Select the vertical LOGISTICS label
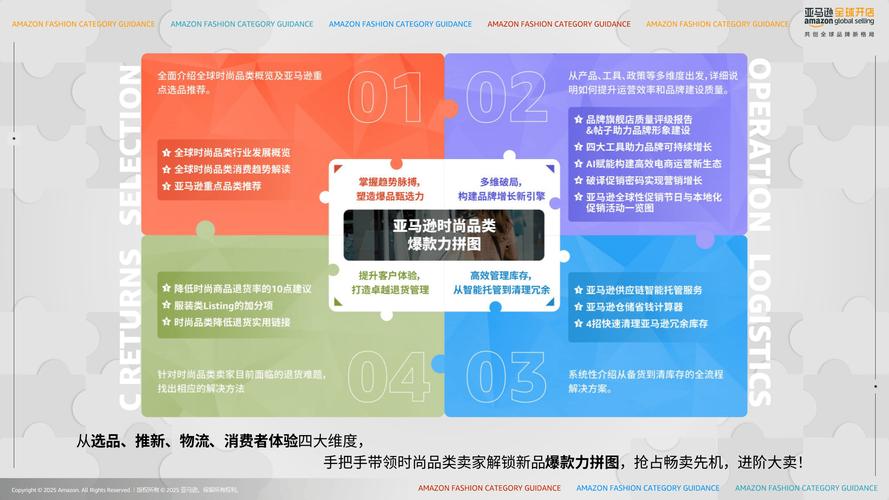 (x=760, y=329)
